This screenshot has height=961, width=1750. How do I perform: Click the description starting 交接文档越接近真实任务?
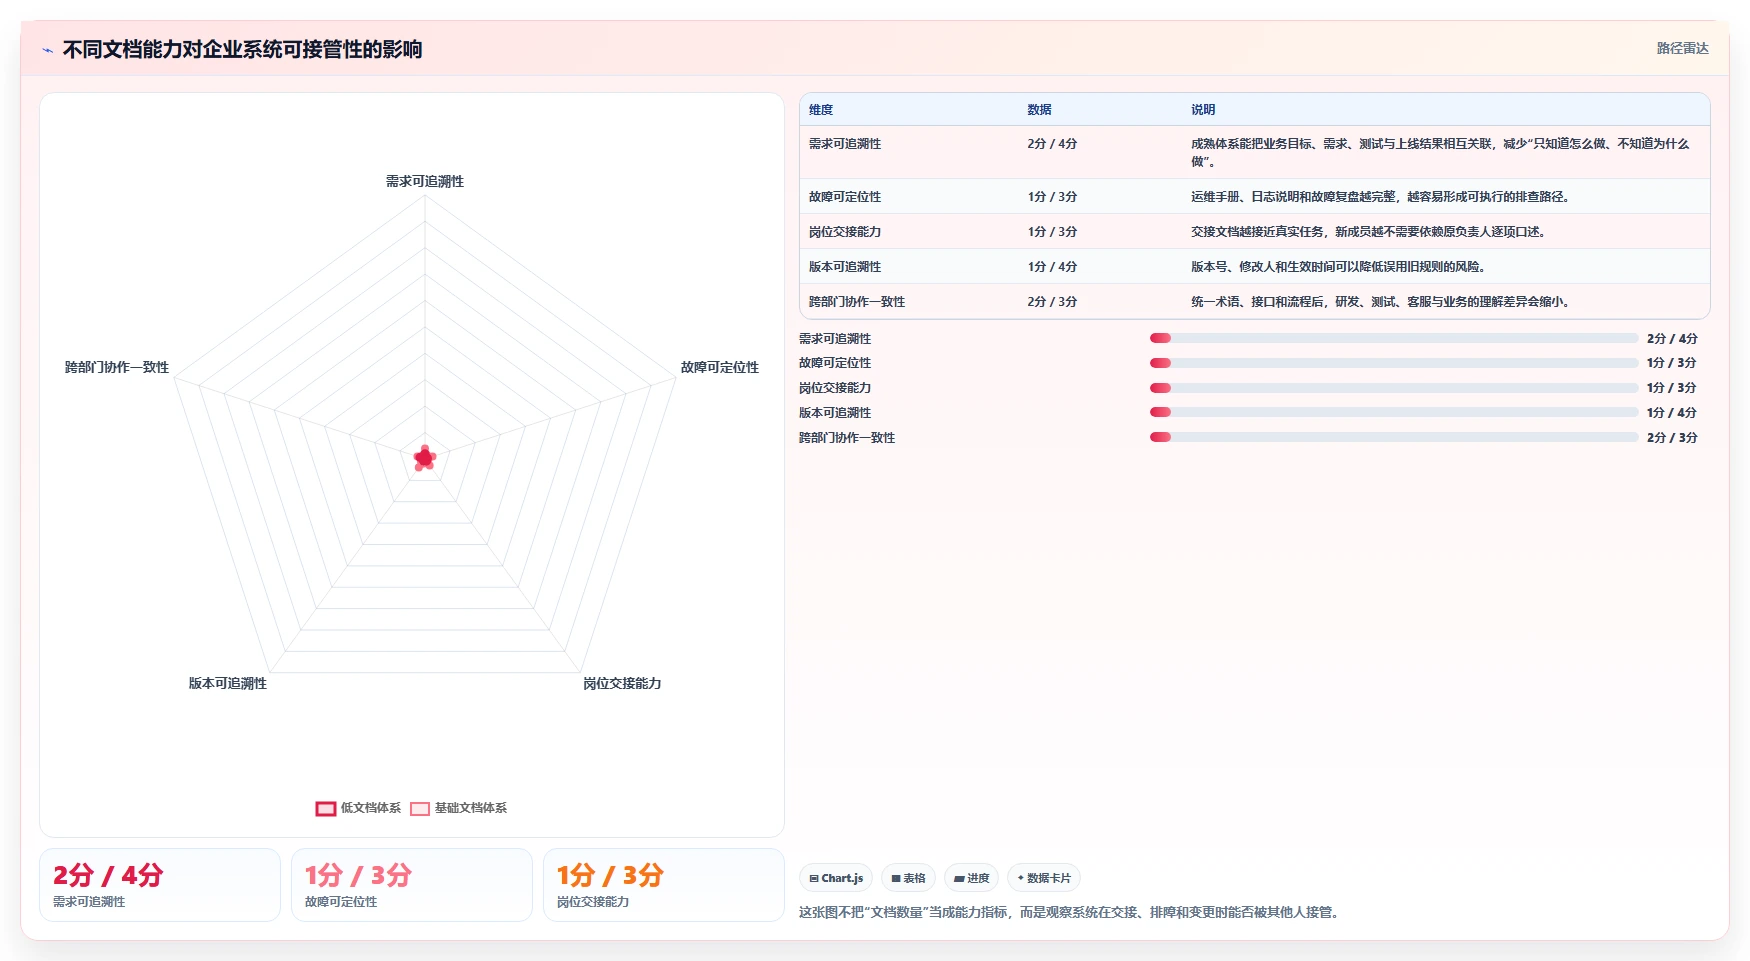click(1370, 232)
